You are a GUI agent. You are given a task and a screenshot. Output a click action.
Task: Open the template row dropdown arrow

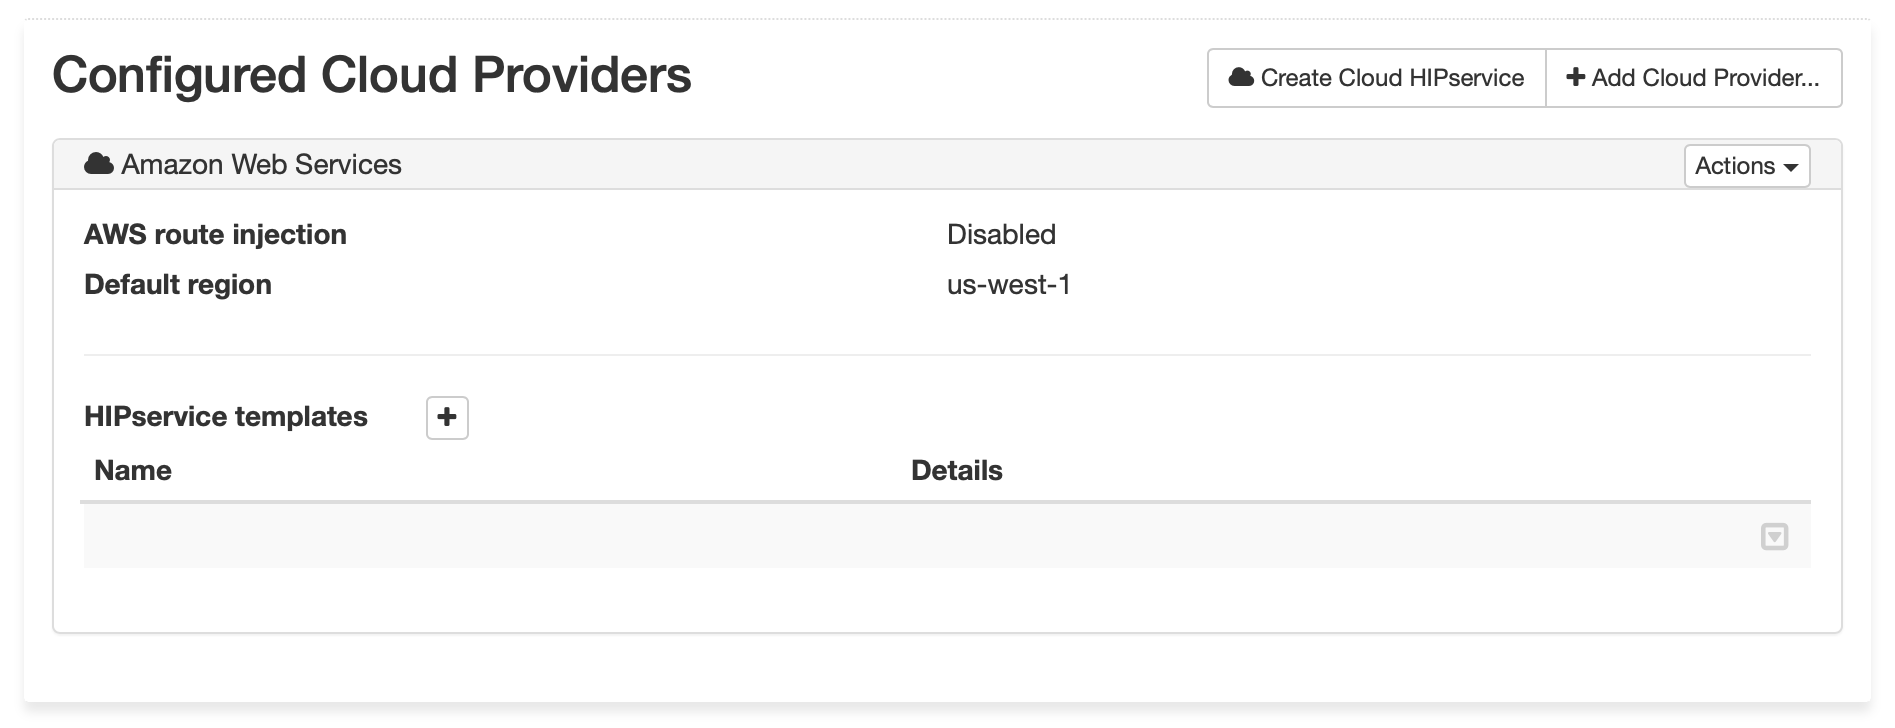coord(1774,537)
